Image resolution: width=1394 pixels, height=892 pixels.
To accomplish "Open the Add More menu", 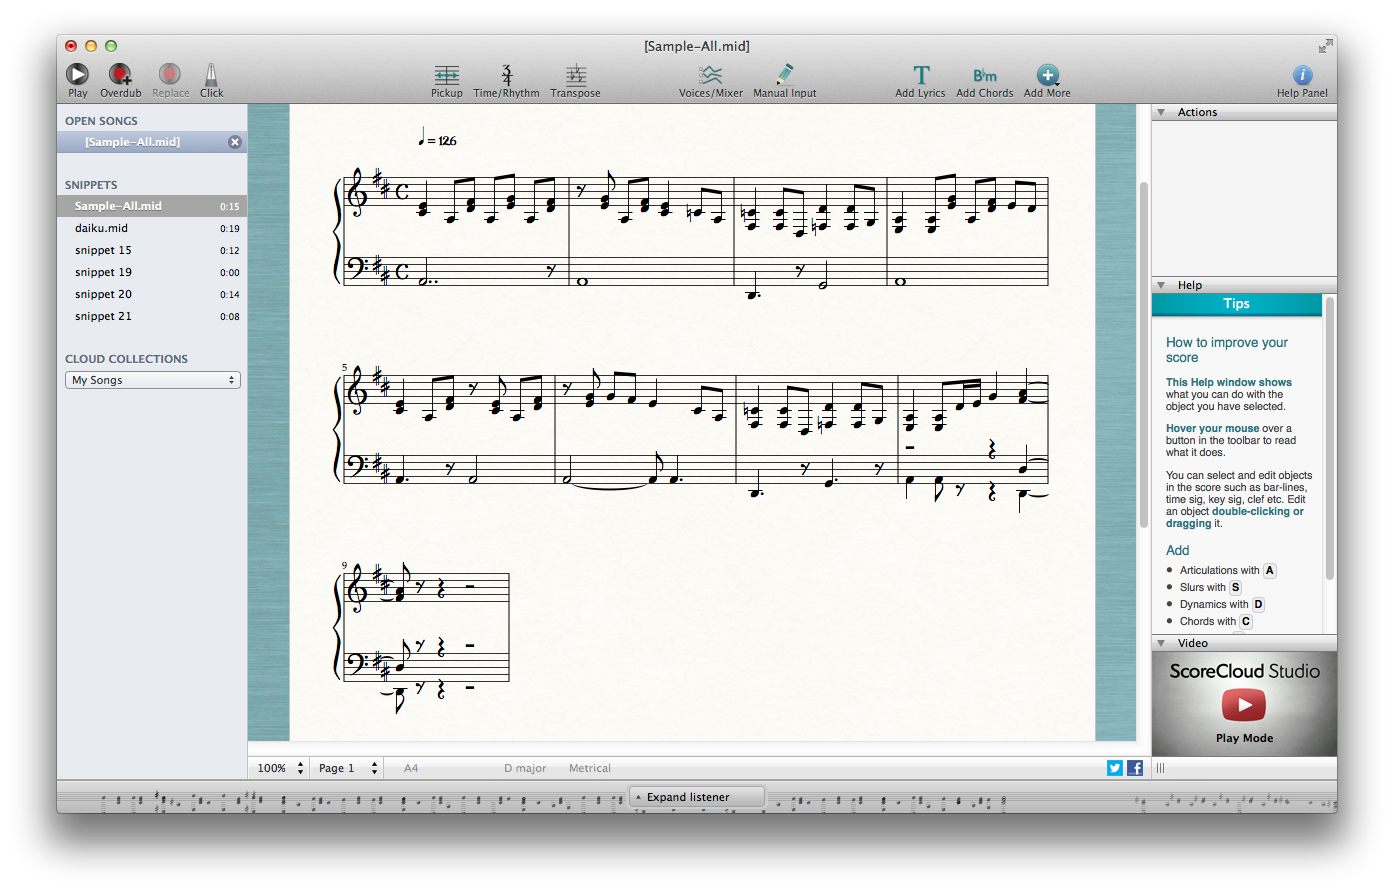I will [x=1047, y=75].
